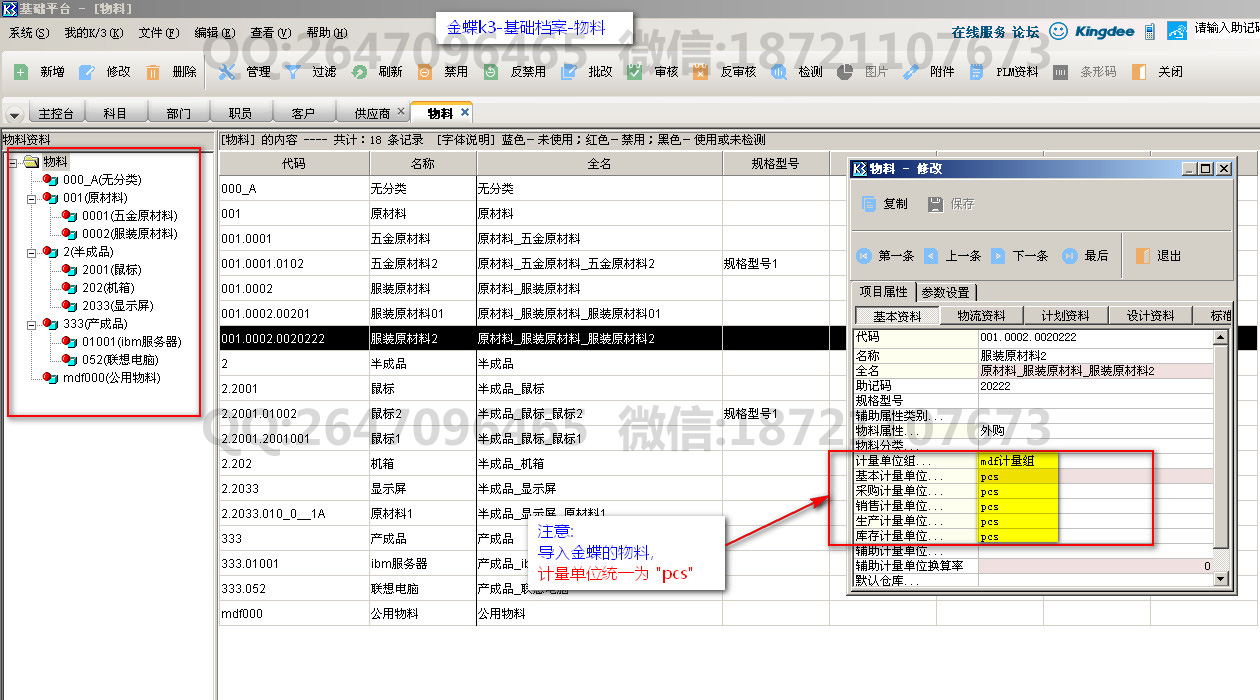Collapse the 001(原材料) tree node
1260x700 pixels.
[31, 198]
